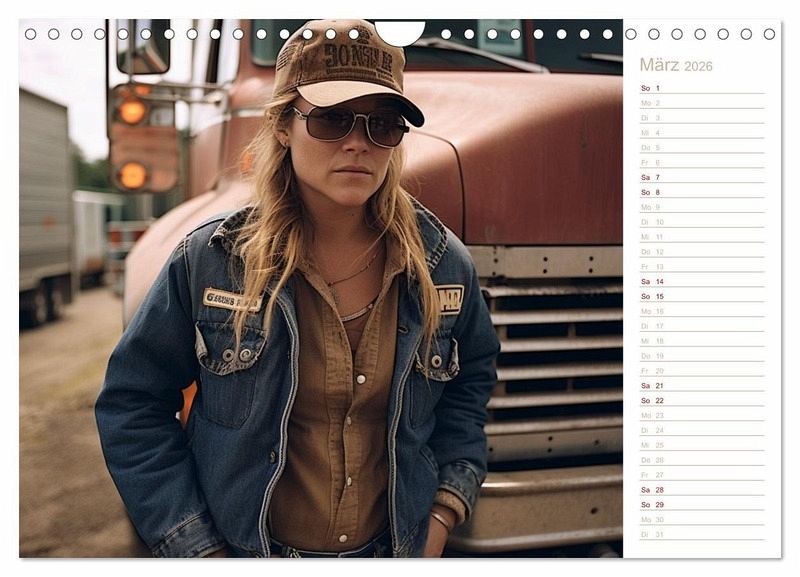Screen dimensions: 800x577
Task: Select the Sa 7 date row
Action: coord(701,177)
